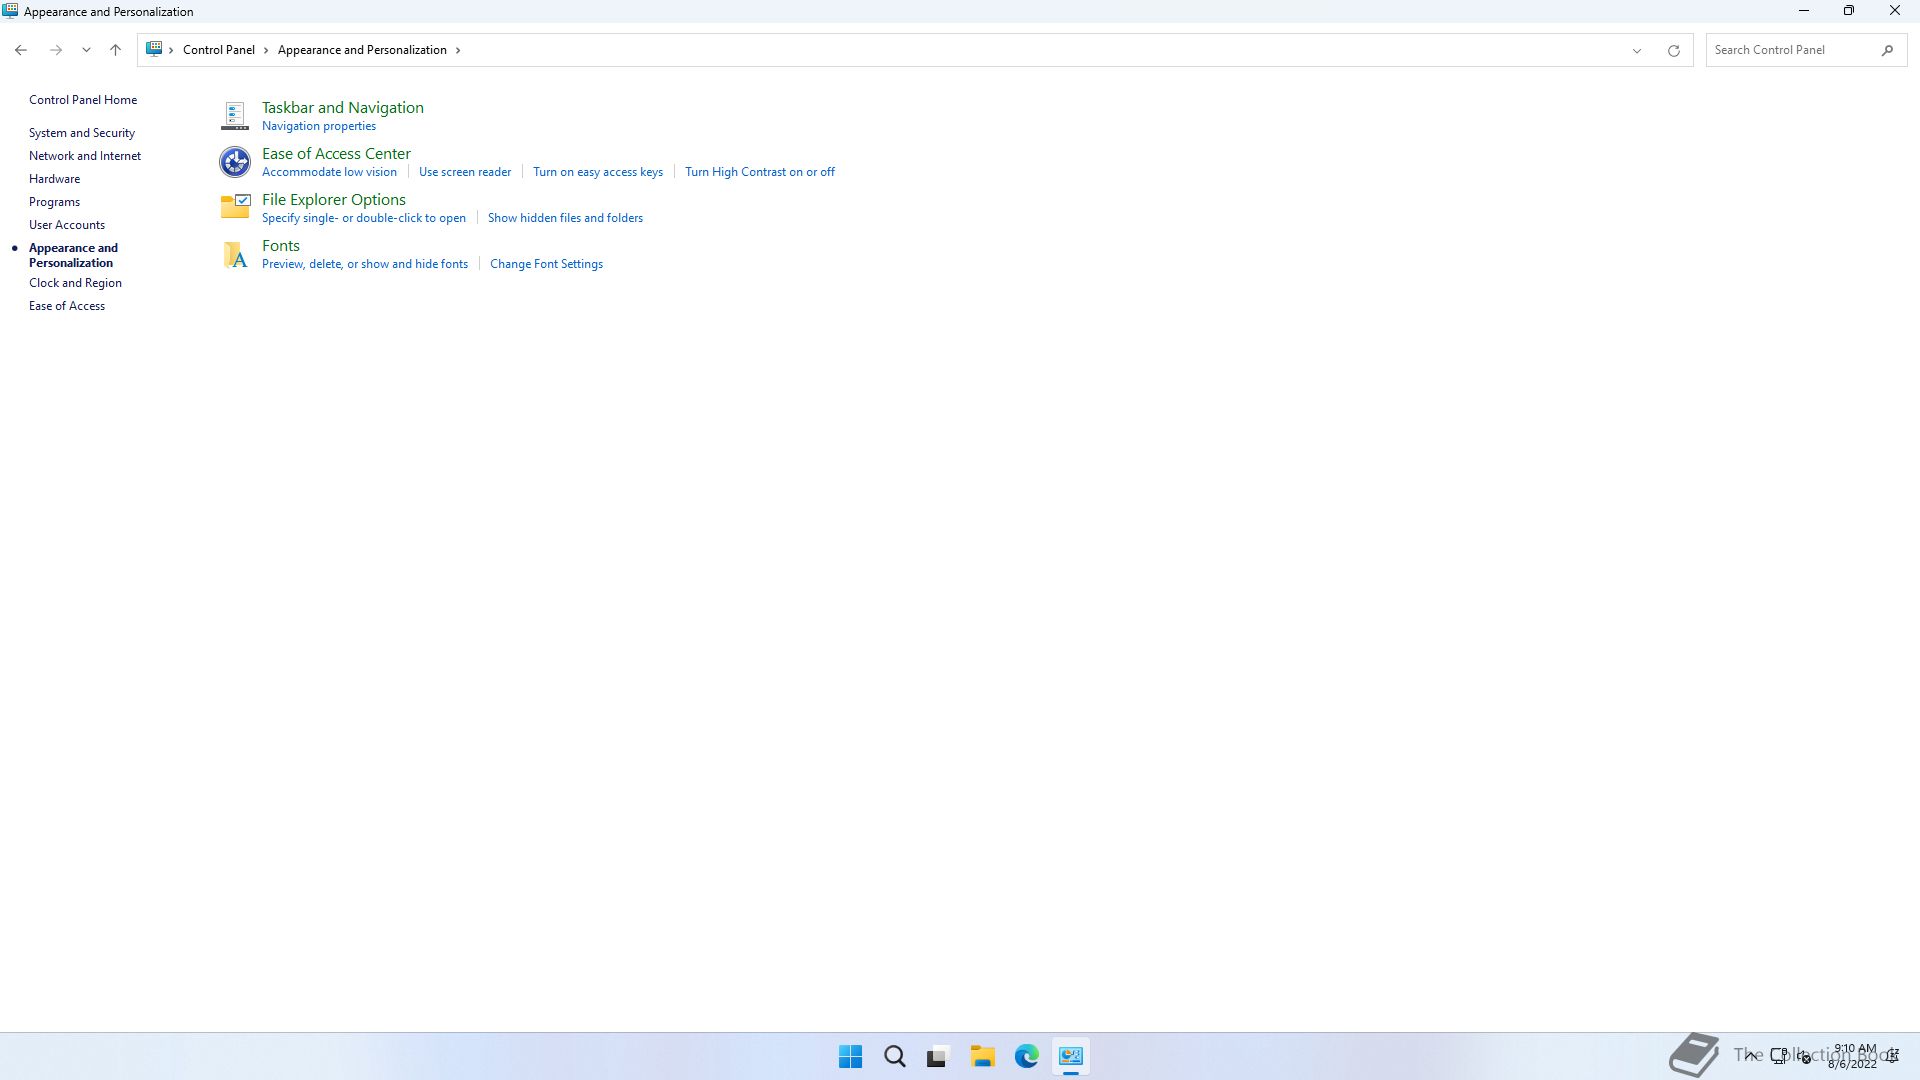Image resolution: width=1920 pixels, height=1080 pixels.
Task: Click in the Search Control Panel field
Action: coord(1790,50)
